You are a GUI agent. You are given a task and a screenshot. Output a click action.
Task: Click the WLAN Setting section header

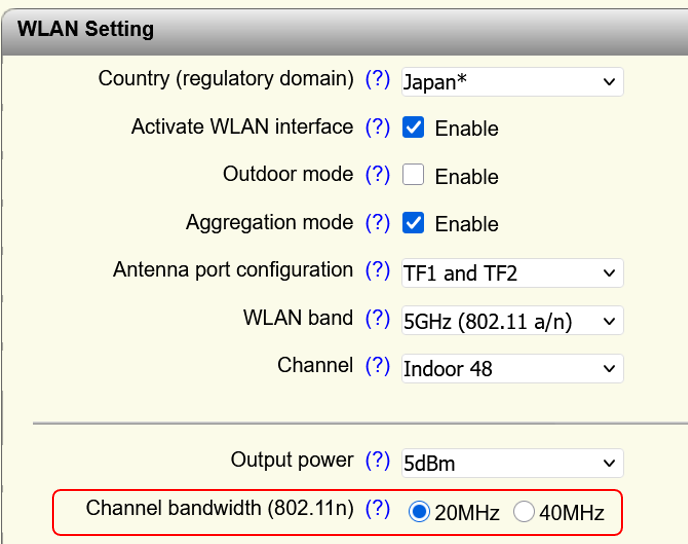coord(86,28)
